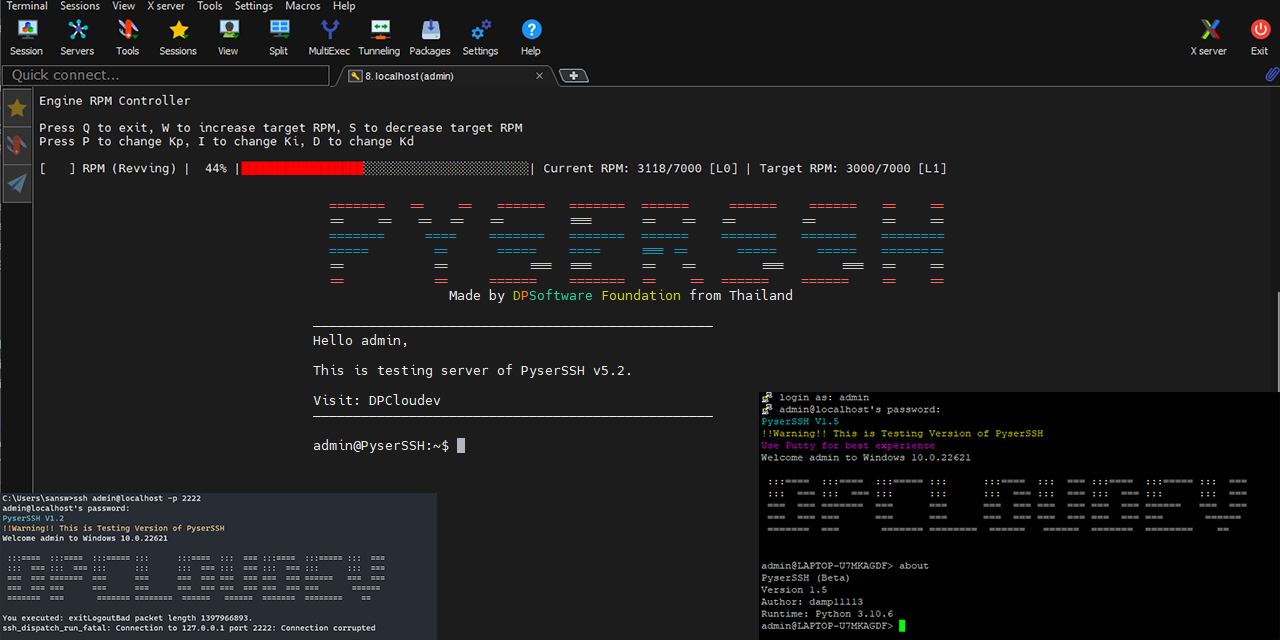Open the MultiExec toolbar icon
Viewport: 1280px width, 640px height.
[x=329, y=37]
